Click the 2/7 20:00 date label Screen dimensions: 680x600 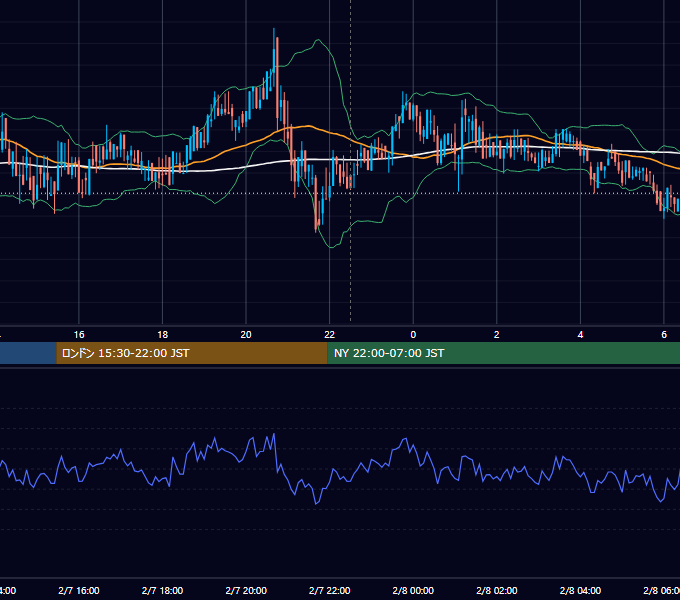pyautogui.click(x=246, y=591)
